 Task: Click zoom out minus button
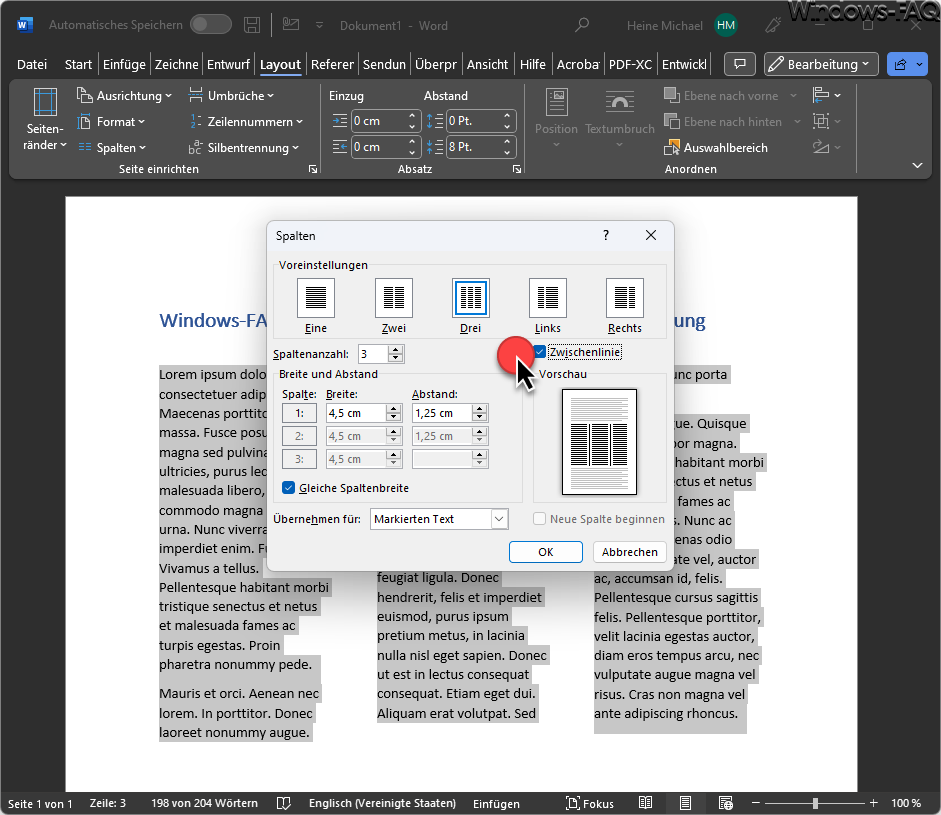[756, 803]
